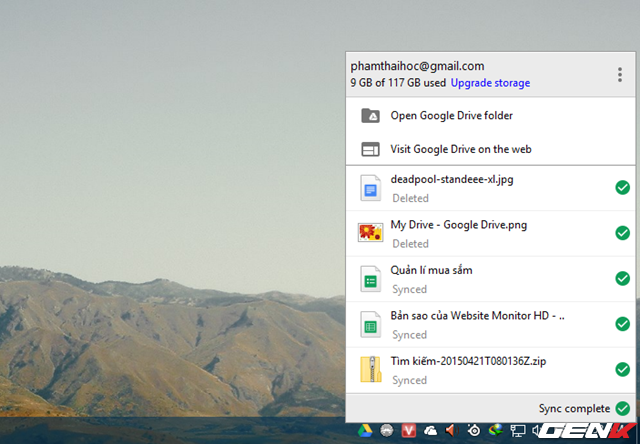The height and width of the screenshot is (444, 640).
Task: Click the Google Drive tray icon
Action: (366, 431)
